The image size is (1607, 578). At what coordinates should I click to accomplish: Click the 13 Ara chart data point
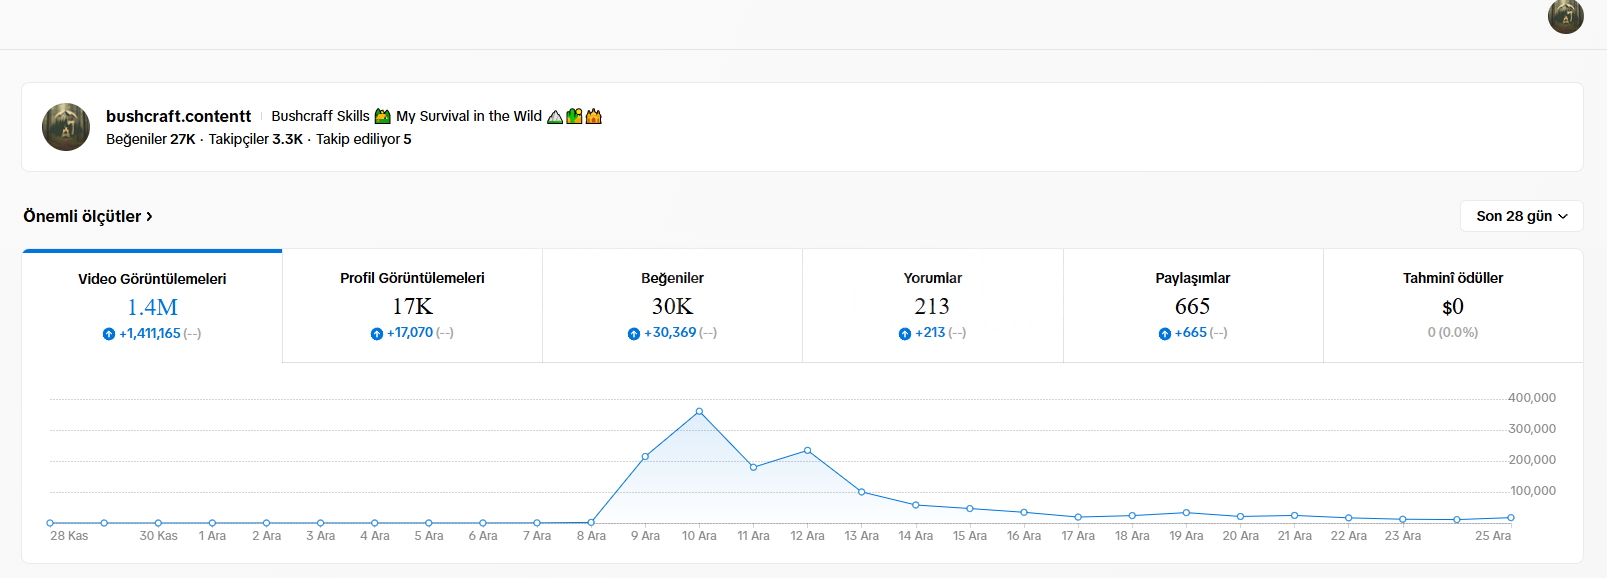(x=862, y=492)
